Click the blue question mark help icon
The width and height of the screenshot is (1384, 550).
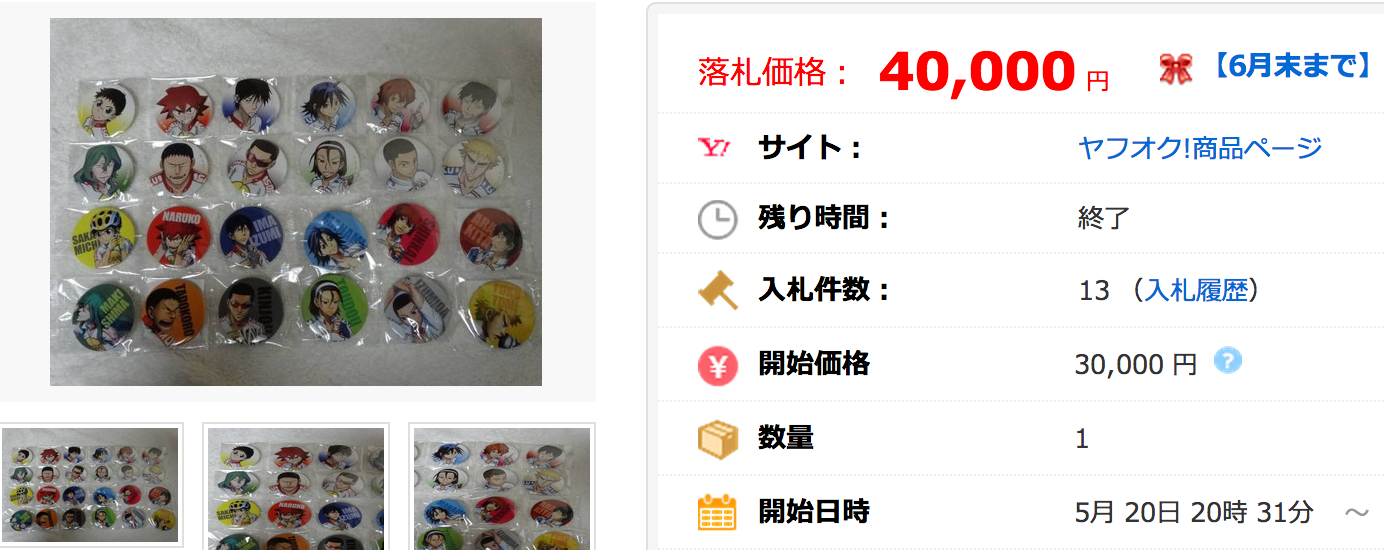pos(1228,361)
